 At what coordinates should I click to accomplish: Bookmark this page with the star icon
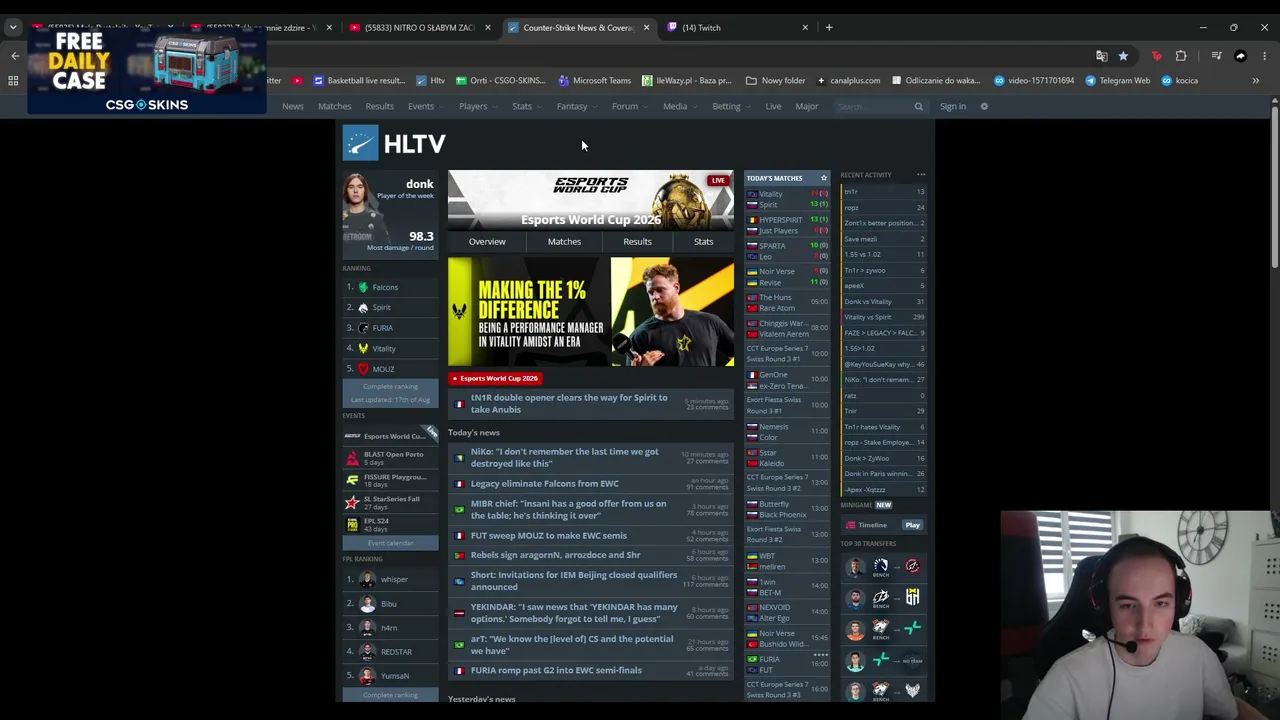[1123, 56]
